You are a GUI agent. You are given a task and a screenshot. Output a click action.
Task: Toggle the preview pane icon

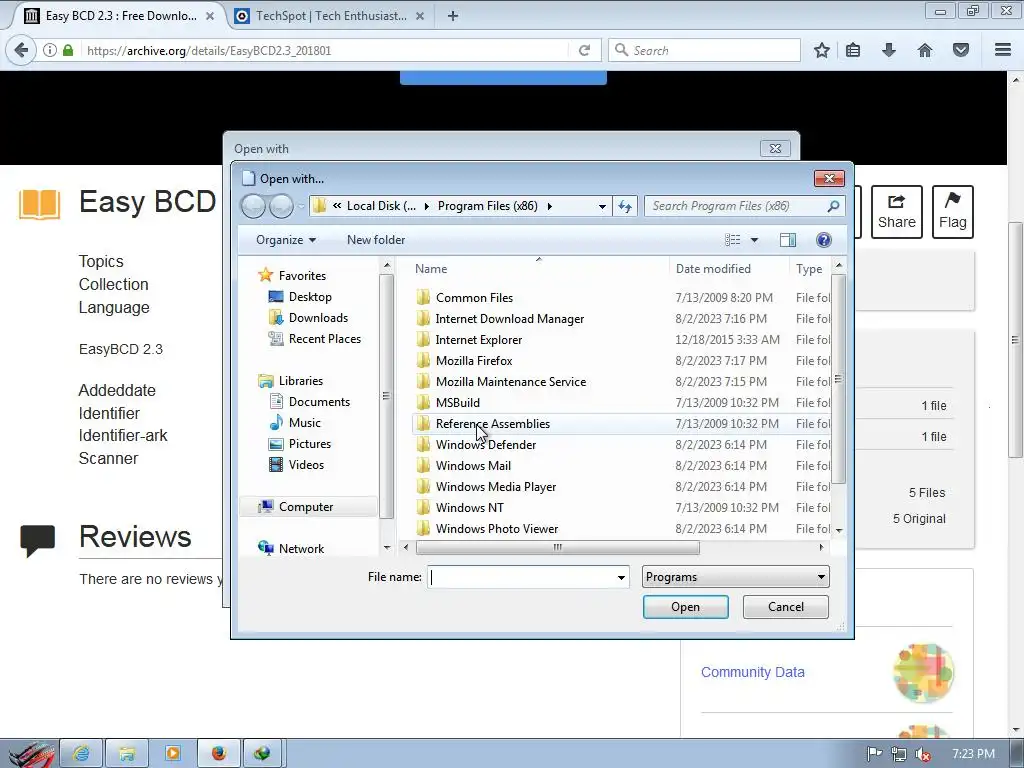pyautogui.click(x=788, y=240)
